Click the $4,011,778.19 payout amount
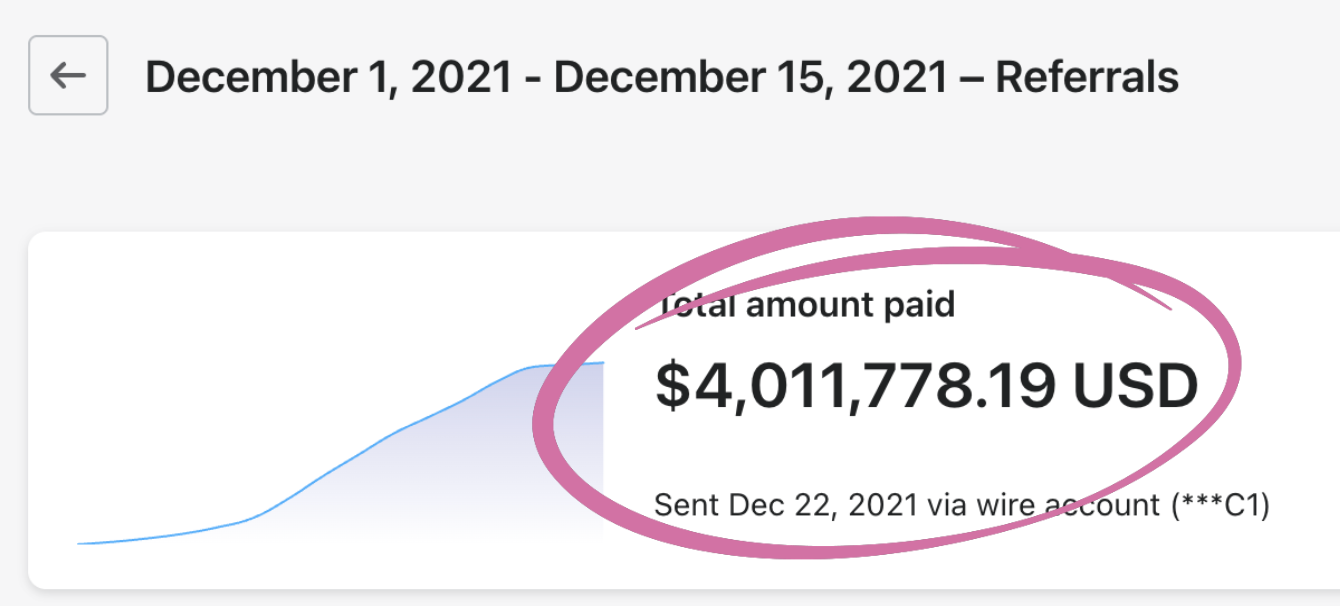The width and height of the screenshot is (1340, 606). pyautogui.click(x=855, y=387)
